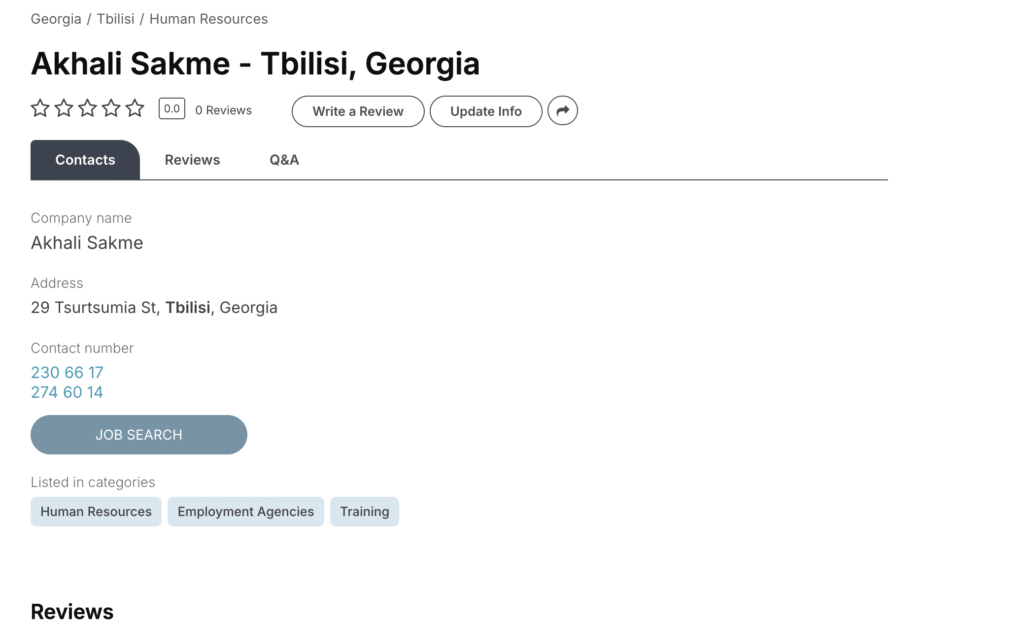Click the Update Info button
Viewport: 1024px width, 624px height.
486,111
